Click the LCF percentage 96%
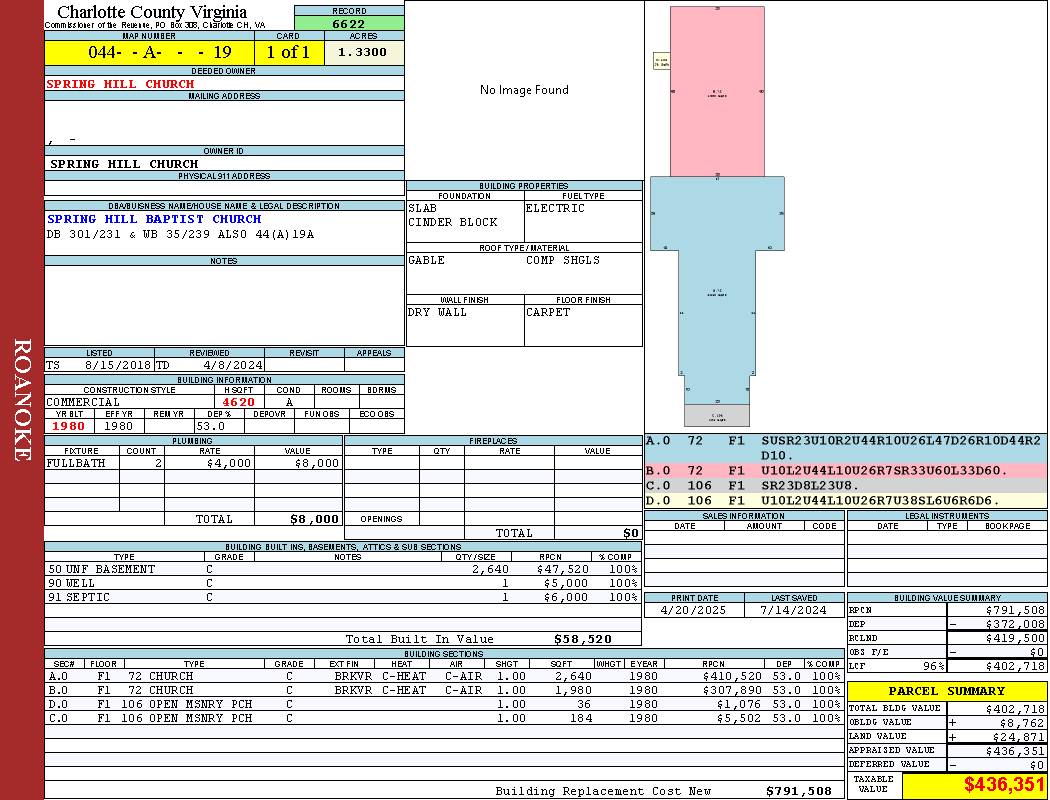This screenshot has width=1050, height=800. pos(933,667)
